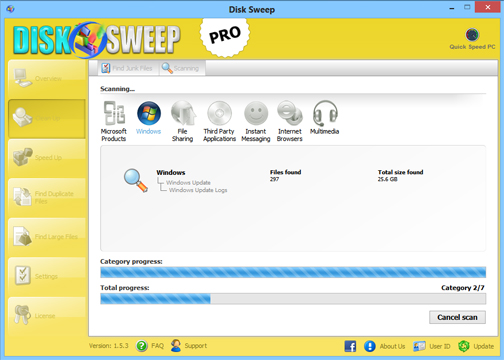Click the Category progress bar
Viewport: 504px width, 360px height.
pos(293,272)
